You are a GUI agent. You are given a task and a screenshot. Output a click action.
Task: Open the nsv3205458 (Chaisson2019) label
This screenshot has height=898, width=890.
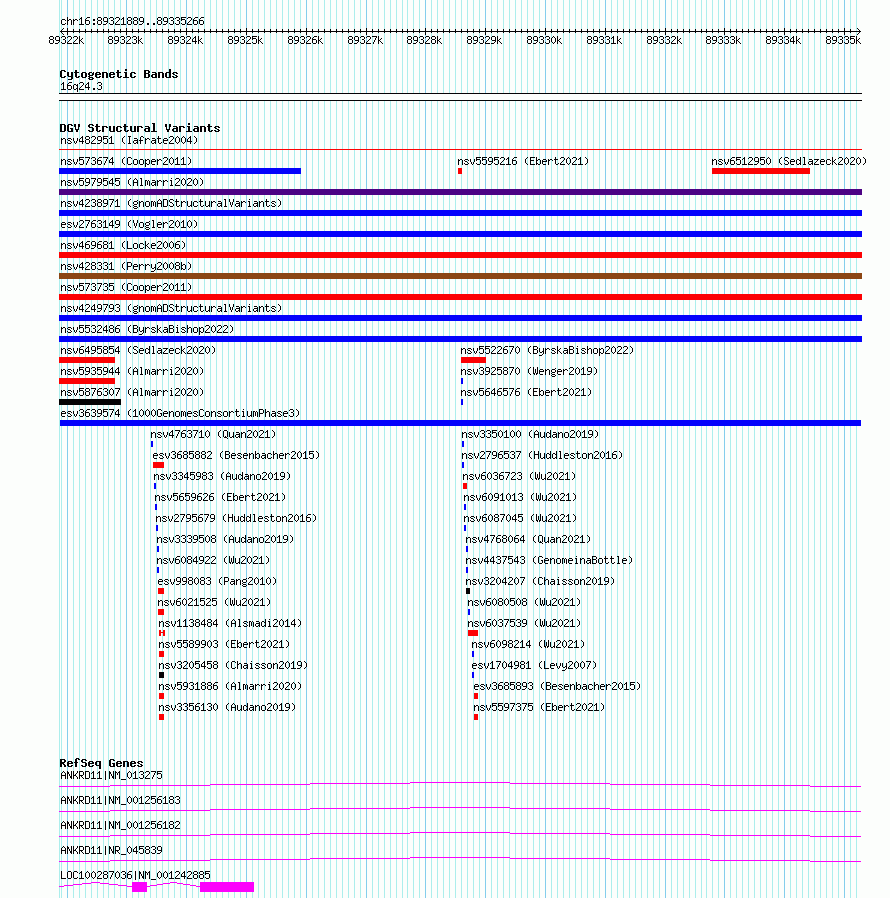[x=233, y=665]
